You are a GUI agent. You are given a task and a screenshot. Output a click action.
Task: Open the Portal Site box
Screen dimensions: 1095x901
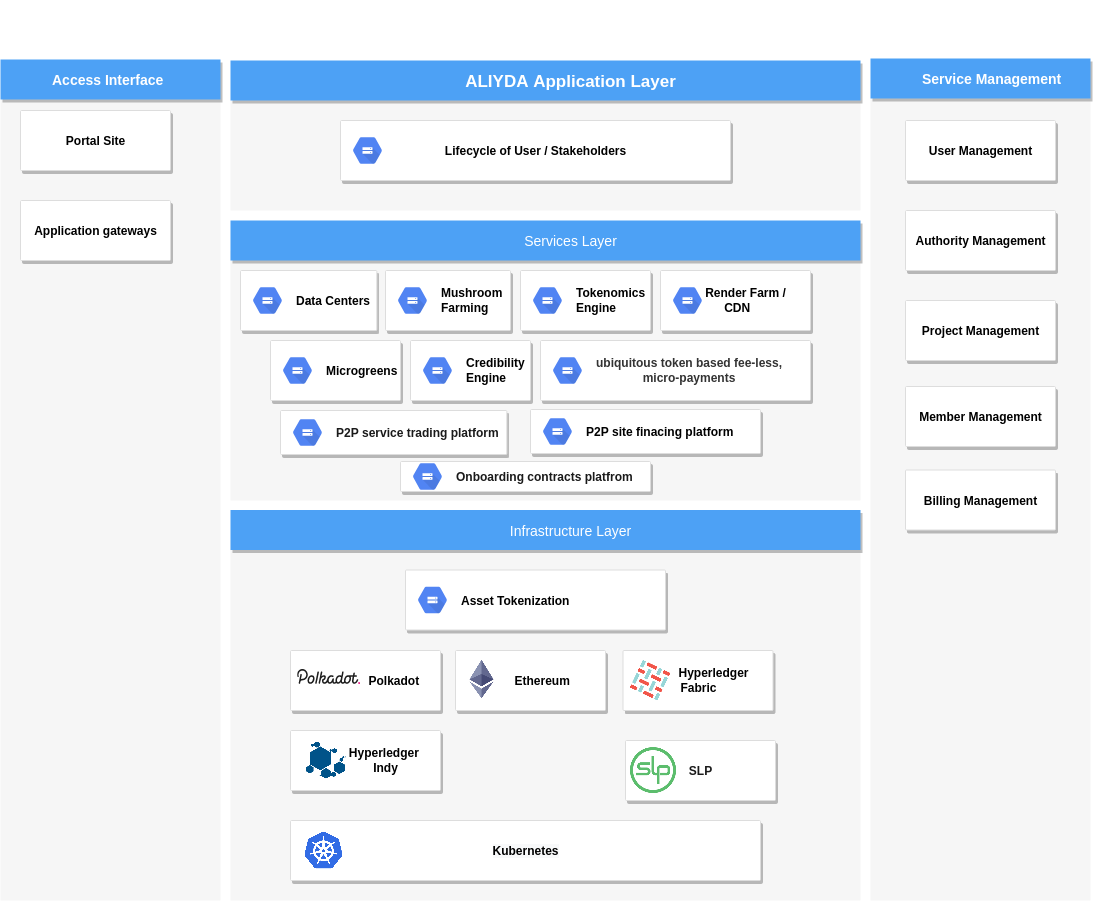[x=96, y=141]
